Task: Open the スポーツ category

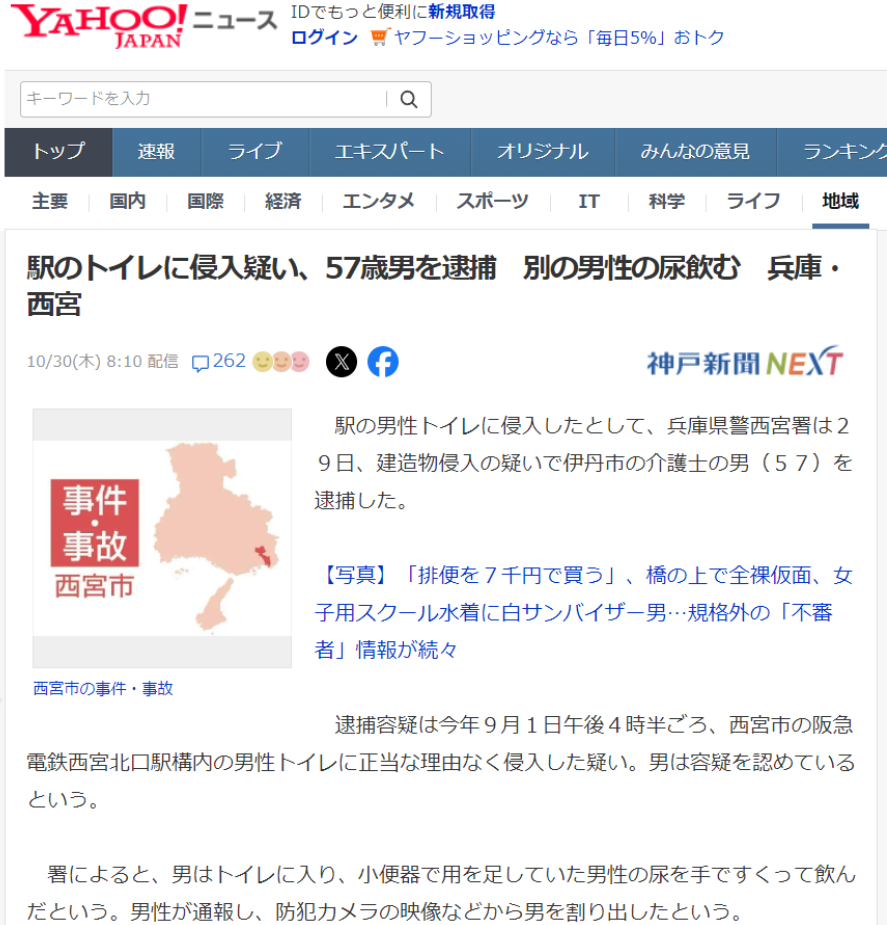Action: (492, 201)
